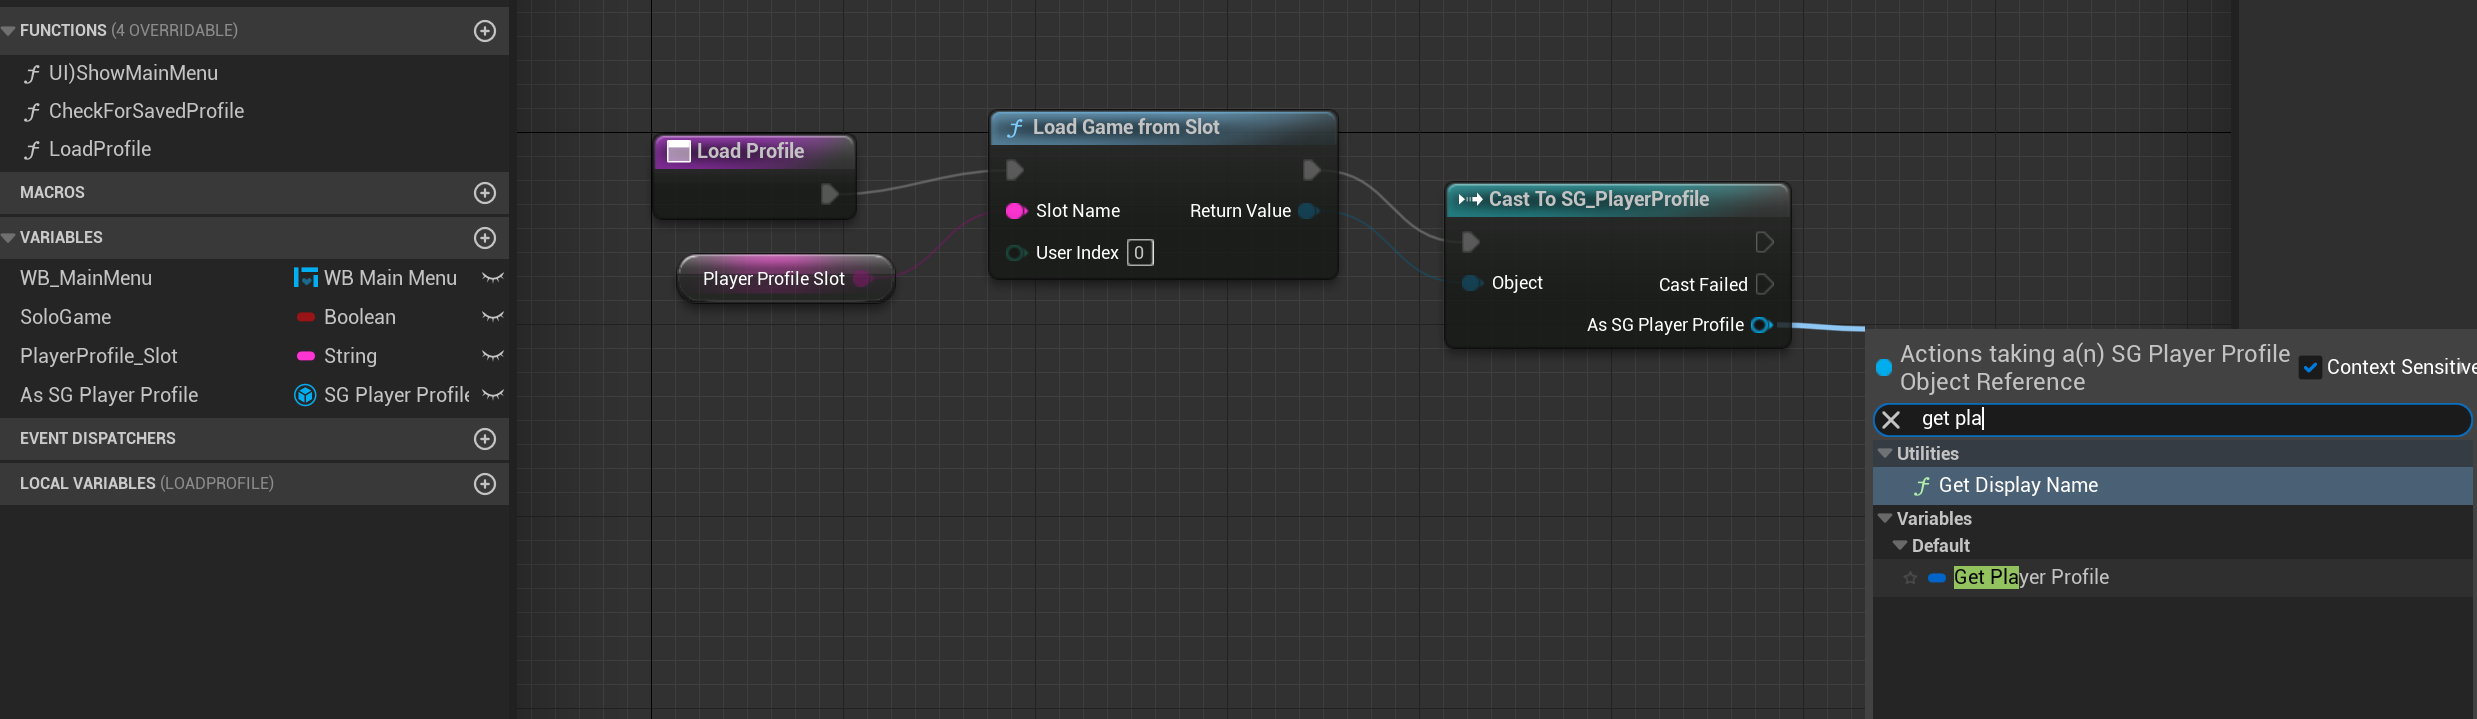Open the UI)ShowMainMenu function
2477x719 pixels.
click(133, 73)
